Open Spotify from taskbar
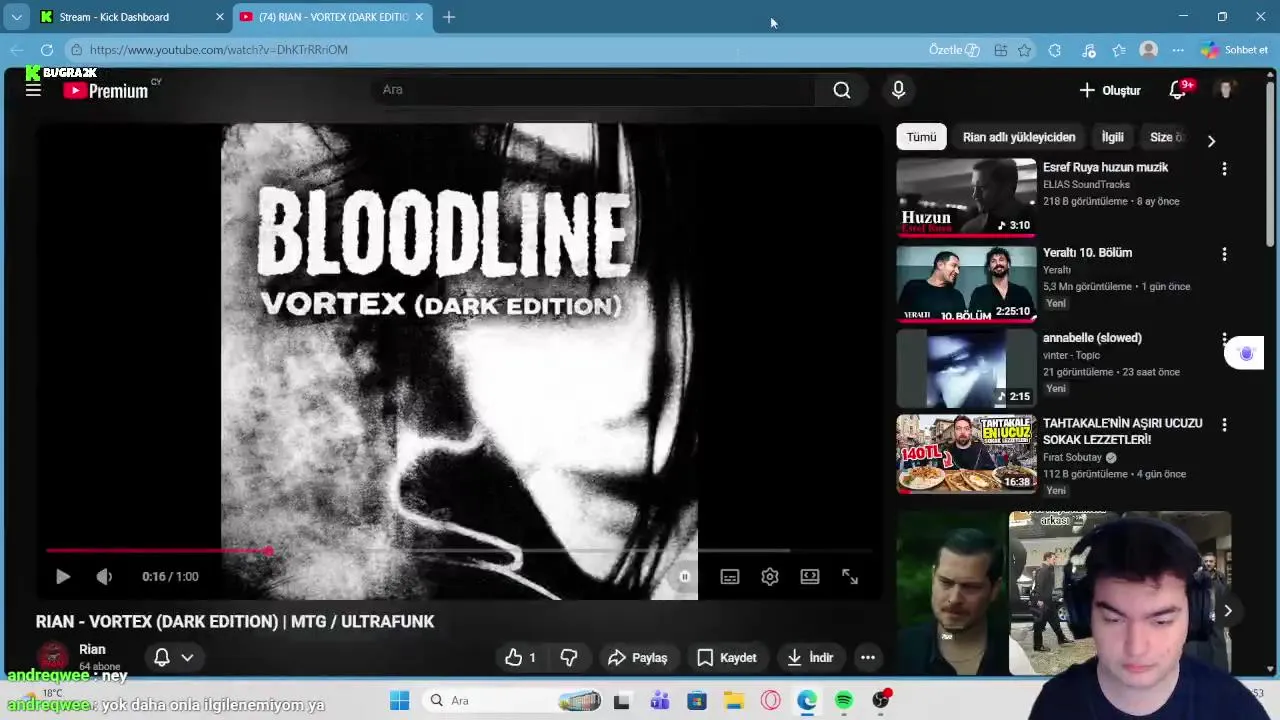Screen dimensions: 1280x720 tap(844, 700)
